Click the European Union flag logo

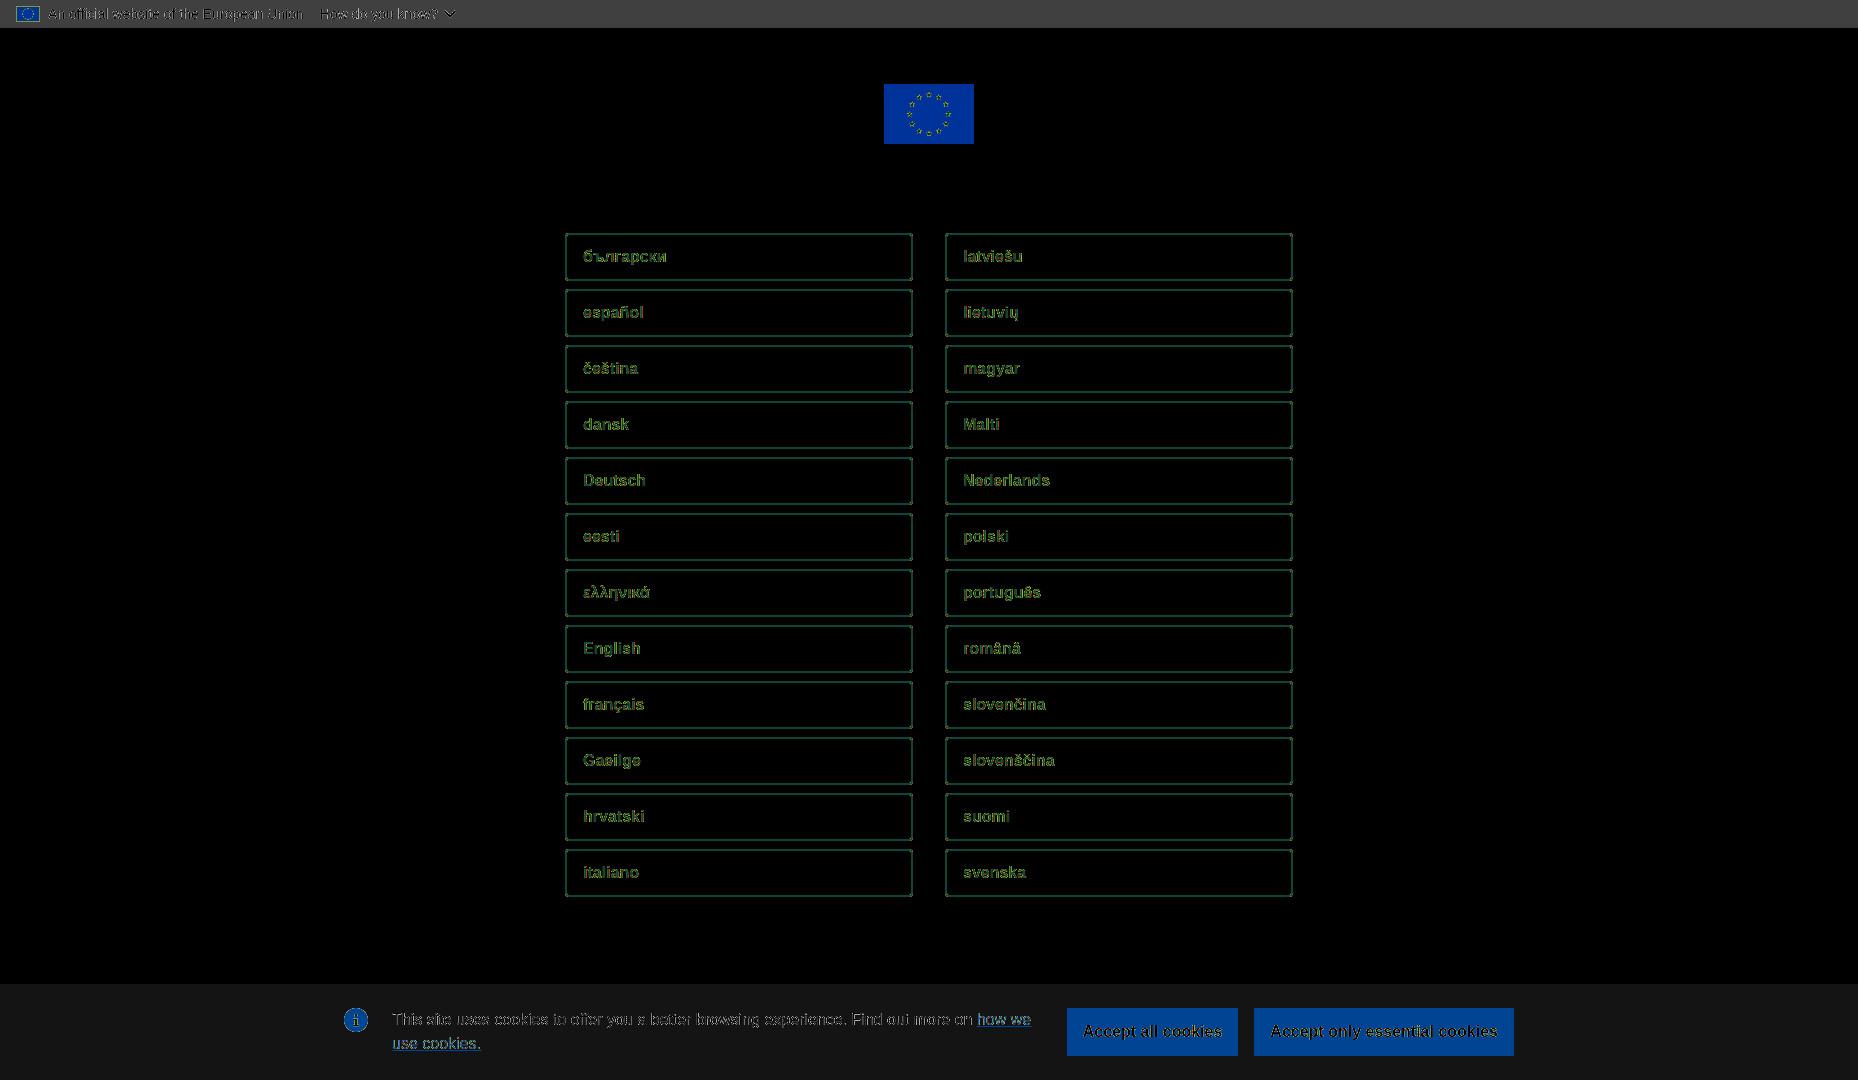(928, 114)
